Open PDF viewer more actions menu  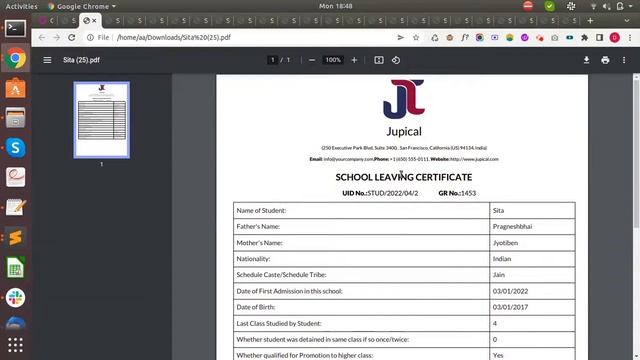click(x=624, y=60)
